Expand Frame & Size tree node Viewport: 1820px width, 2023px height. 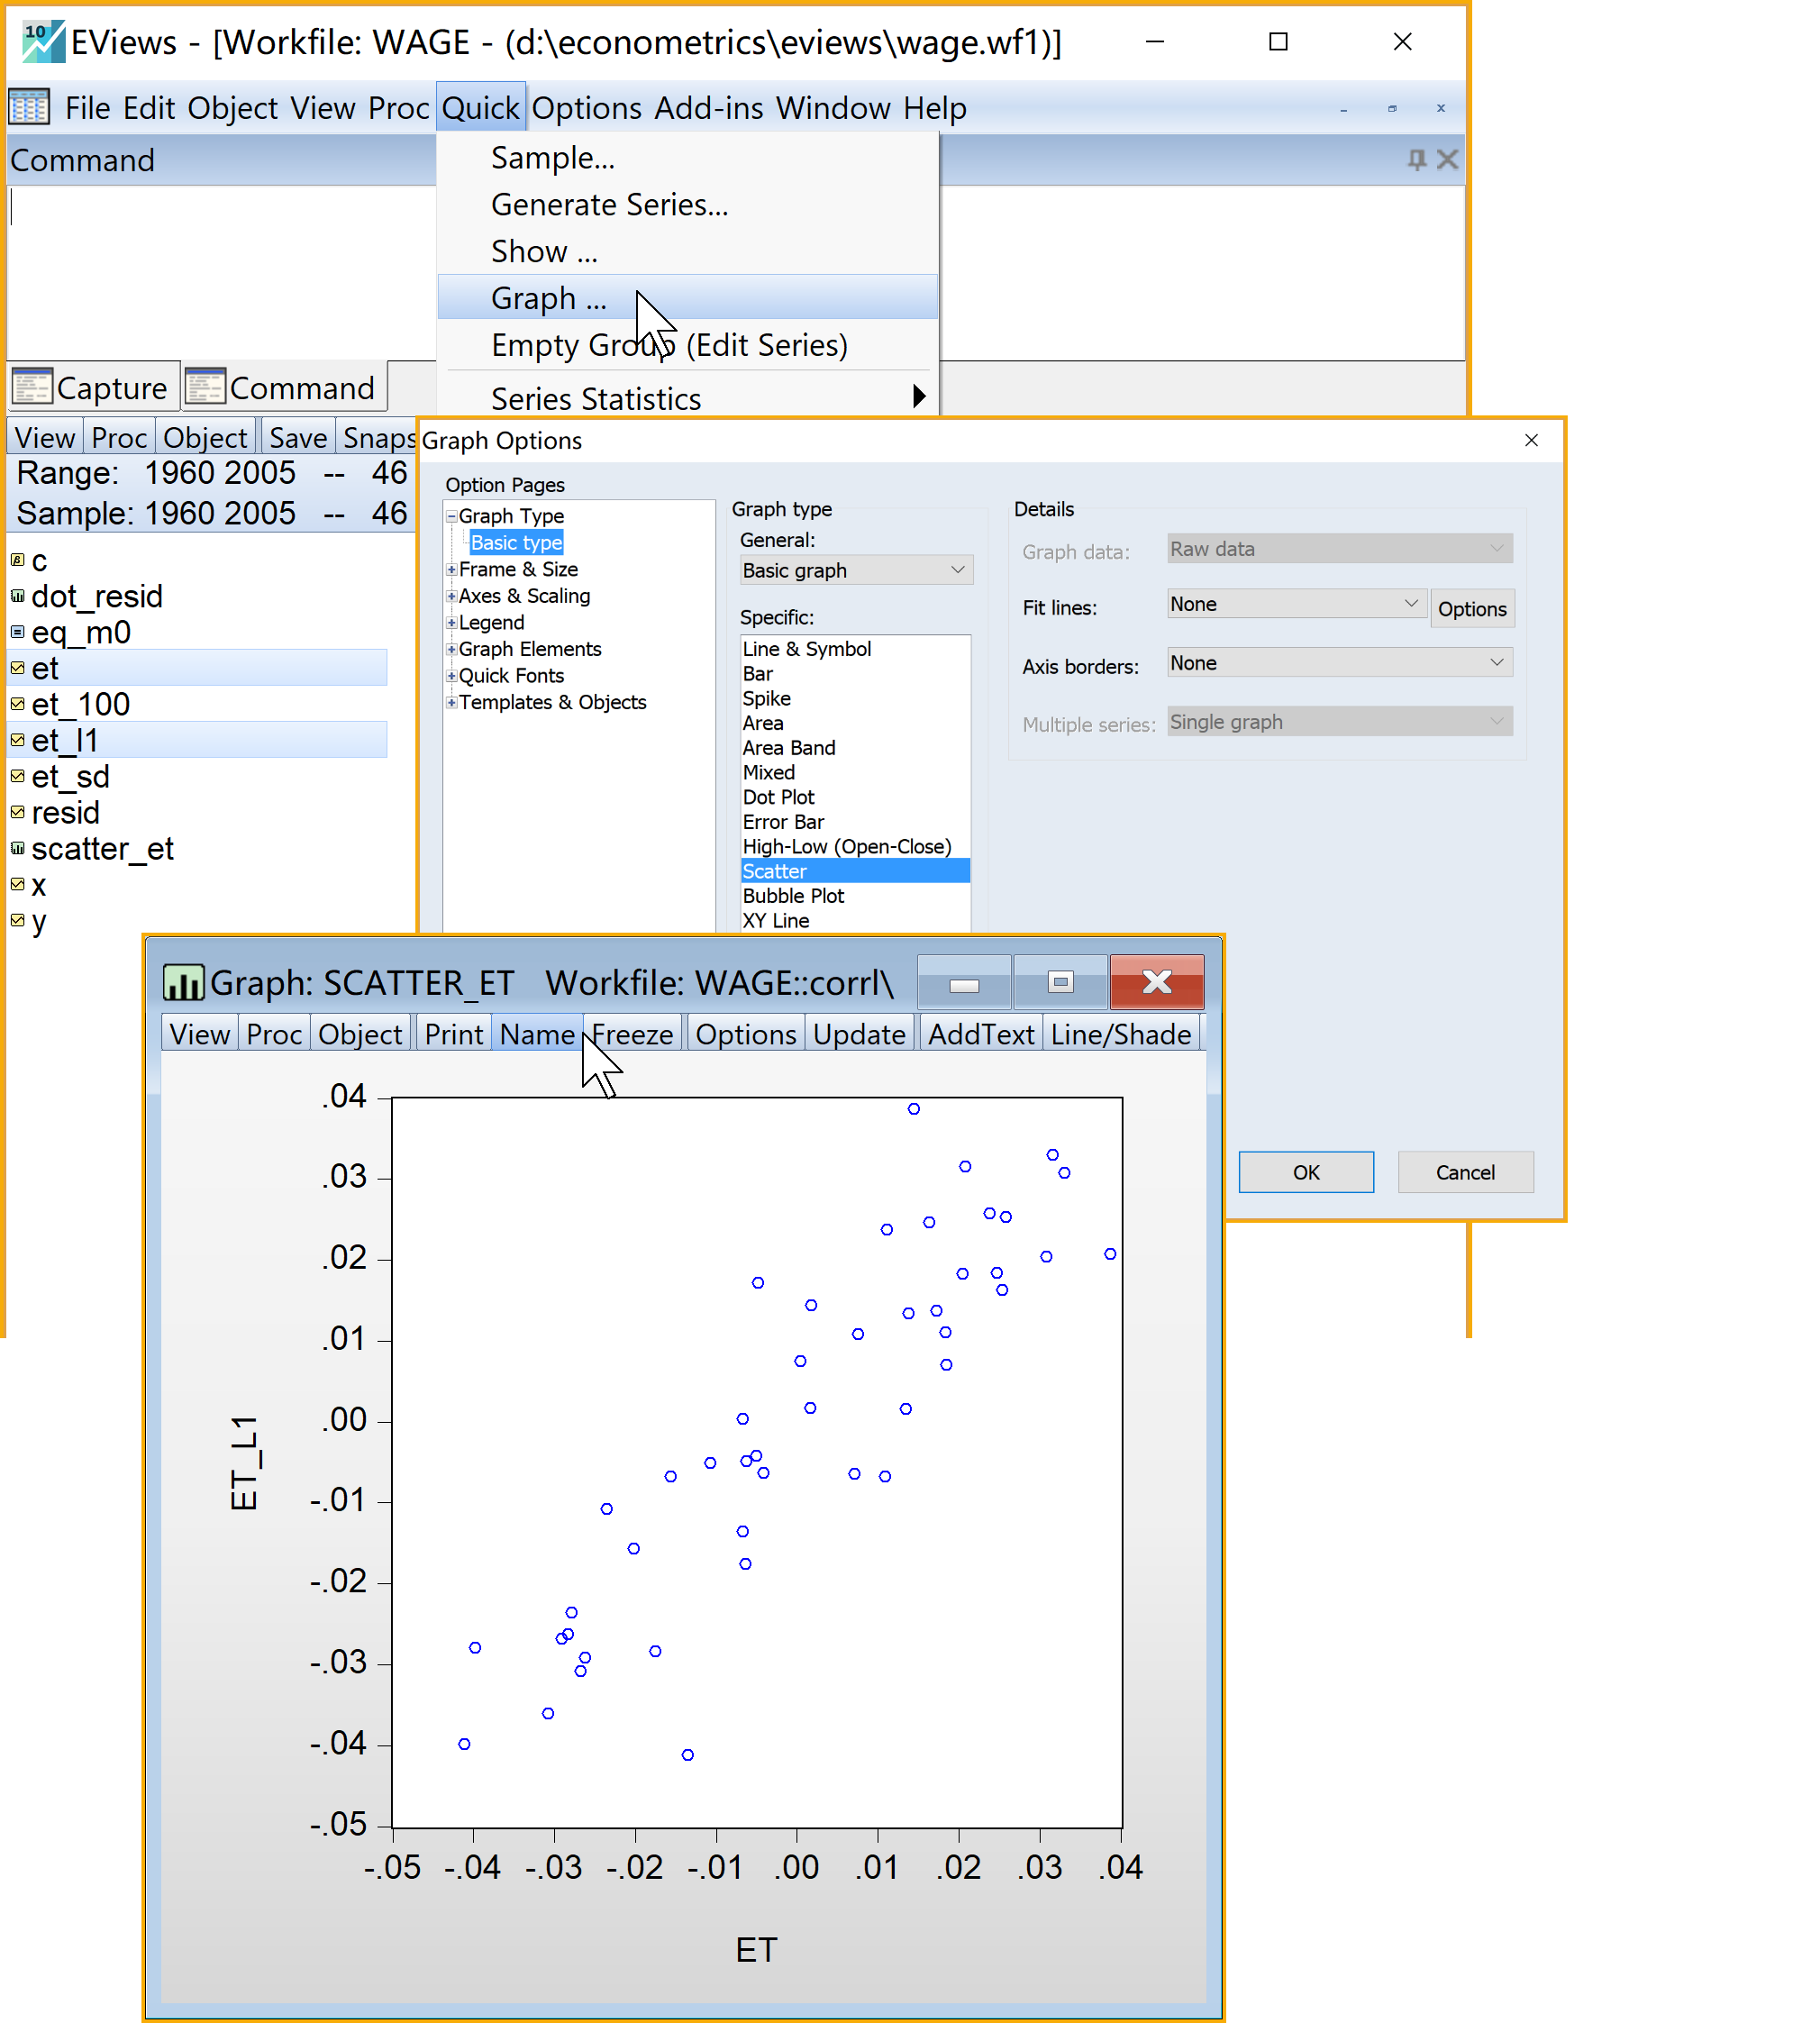click(x=452, y=569)
